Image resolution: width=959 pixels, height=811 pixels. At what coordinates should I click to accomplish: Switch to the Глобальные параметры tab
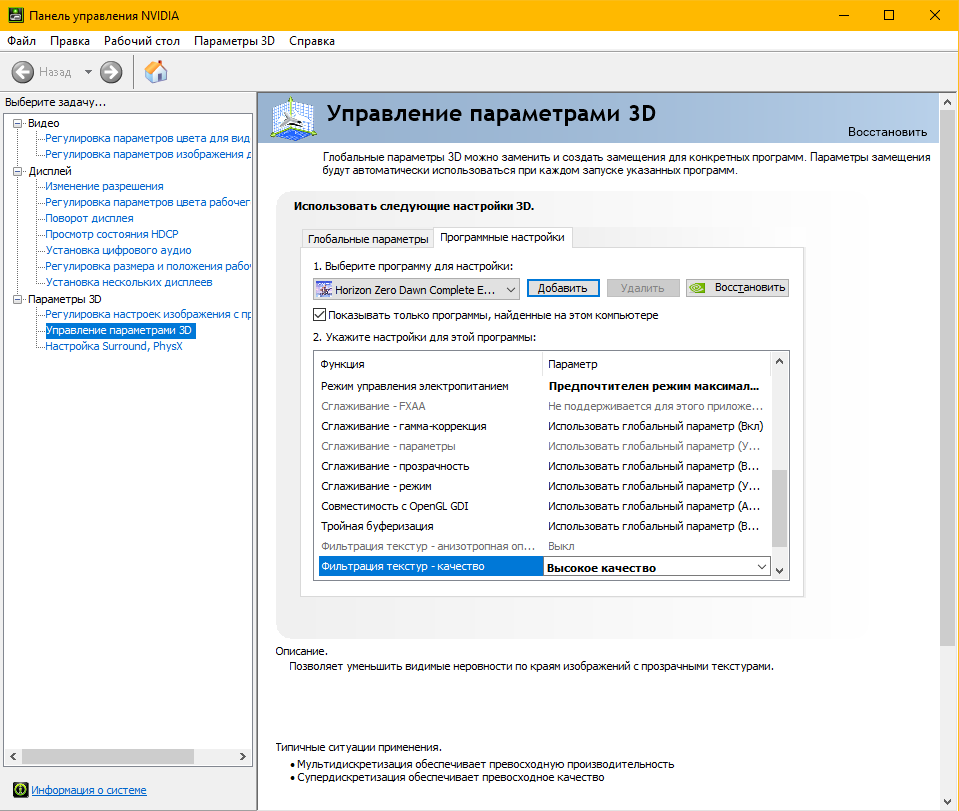coord(368,239)
